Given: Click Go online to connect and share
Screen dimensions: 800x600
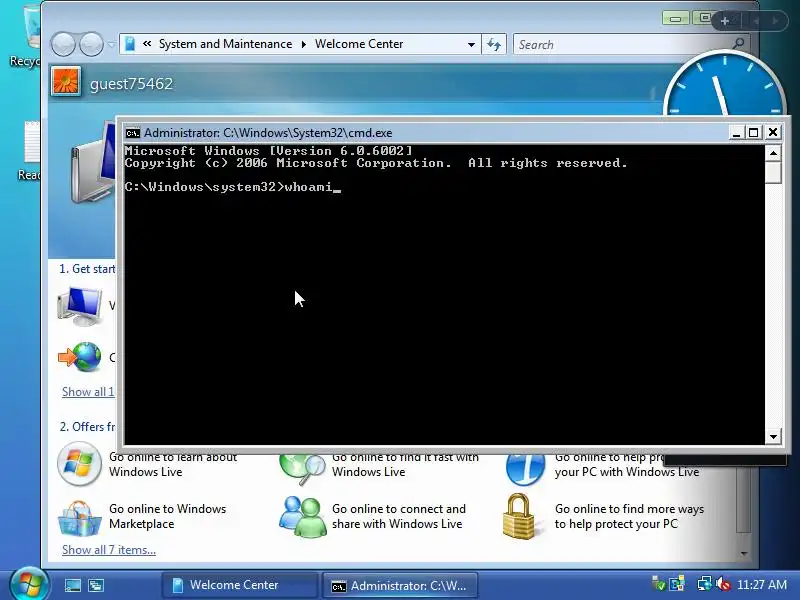Looking at the screenshot, I should 399,516.
